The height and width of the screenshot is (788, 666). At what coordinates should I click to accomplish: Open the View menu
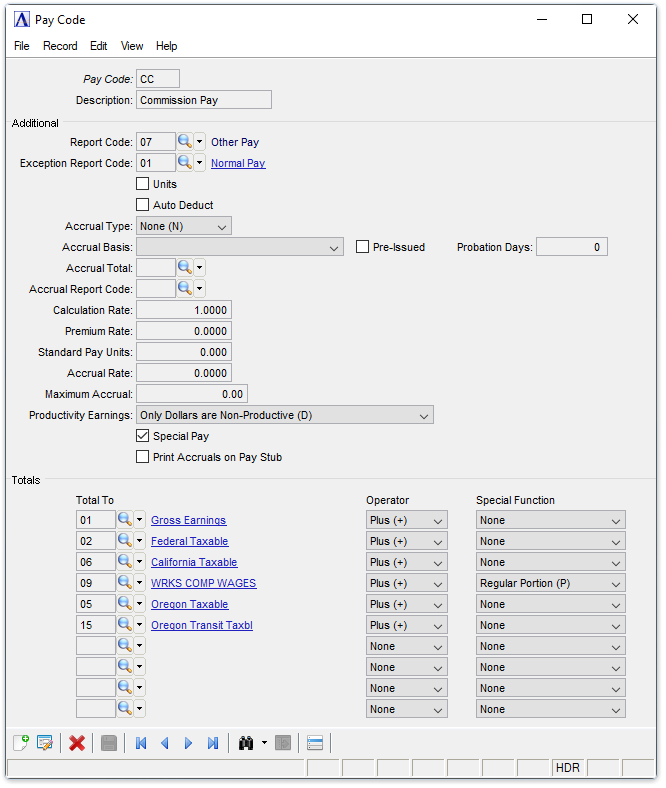coord(132,46)
